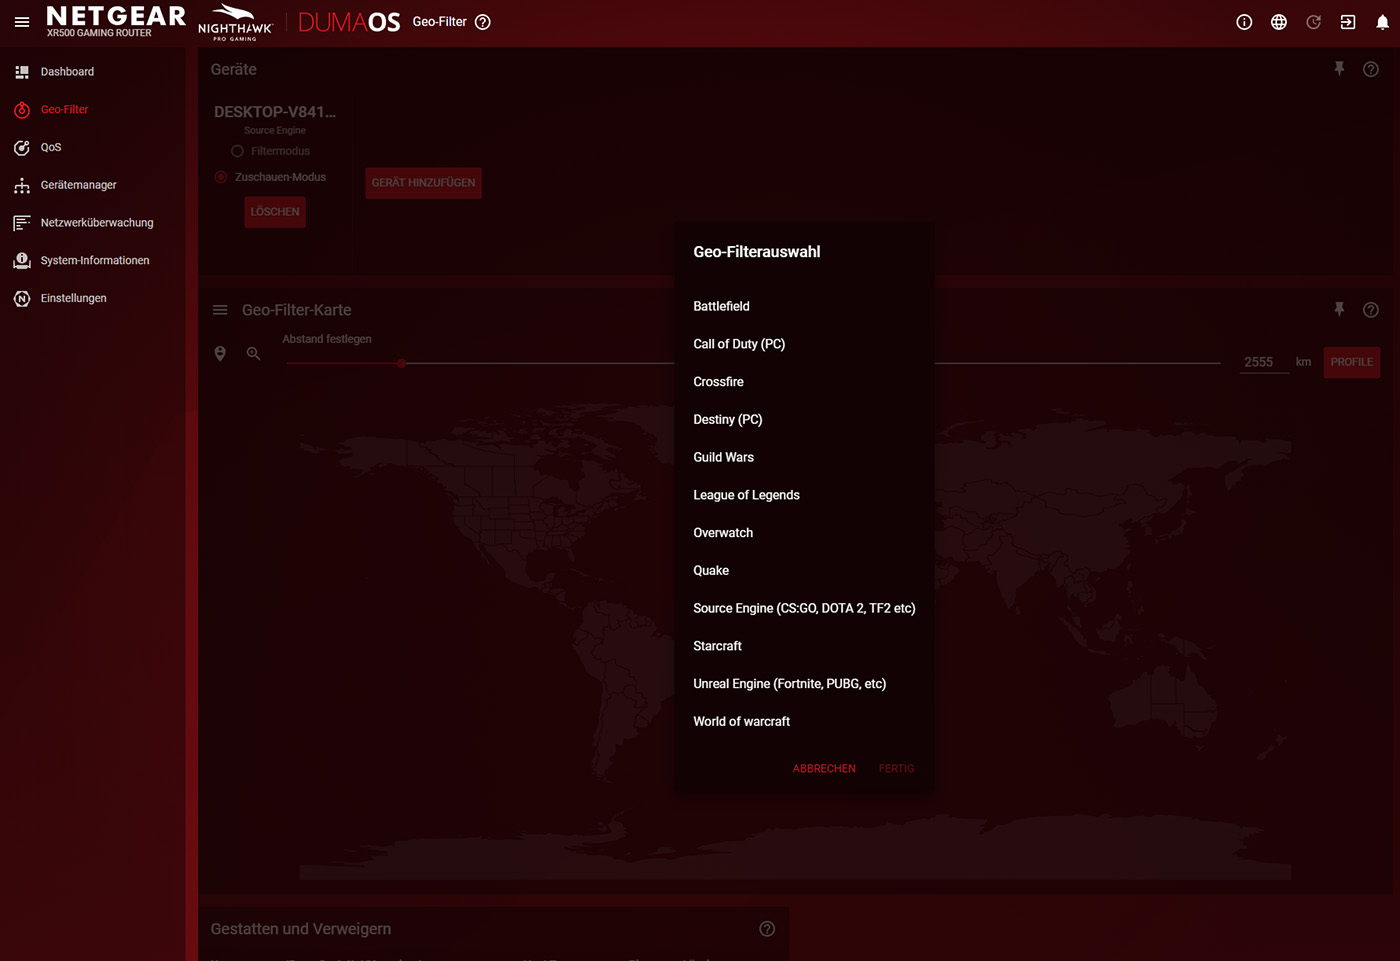
Task: Open help for Gestatten und Verweigern
Action: pyautogui.click(x=767, y=929)
